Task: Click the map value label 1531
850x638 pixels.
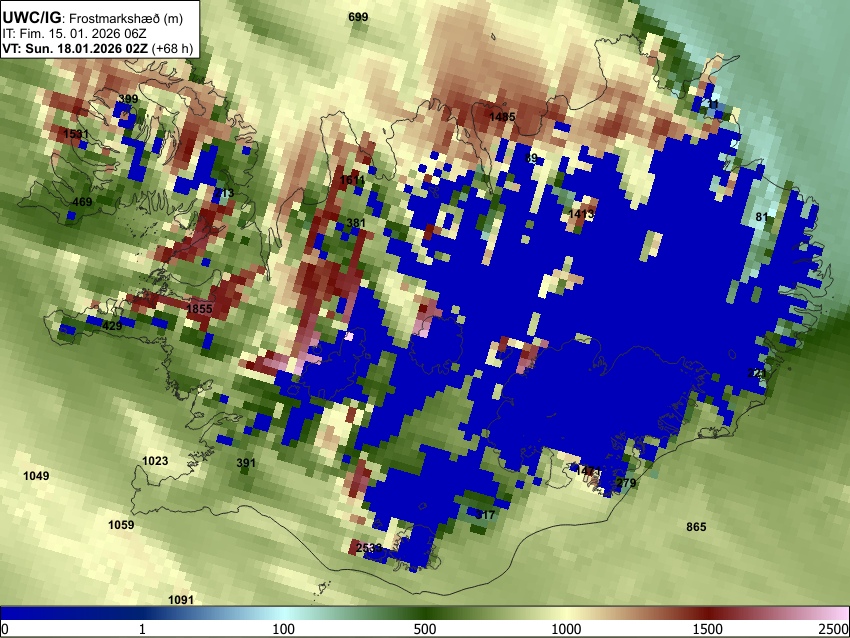Action: click(x=76, y=134)
